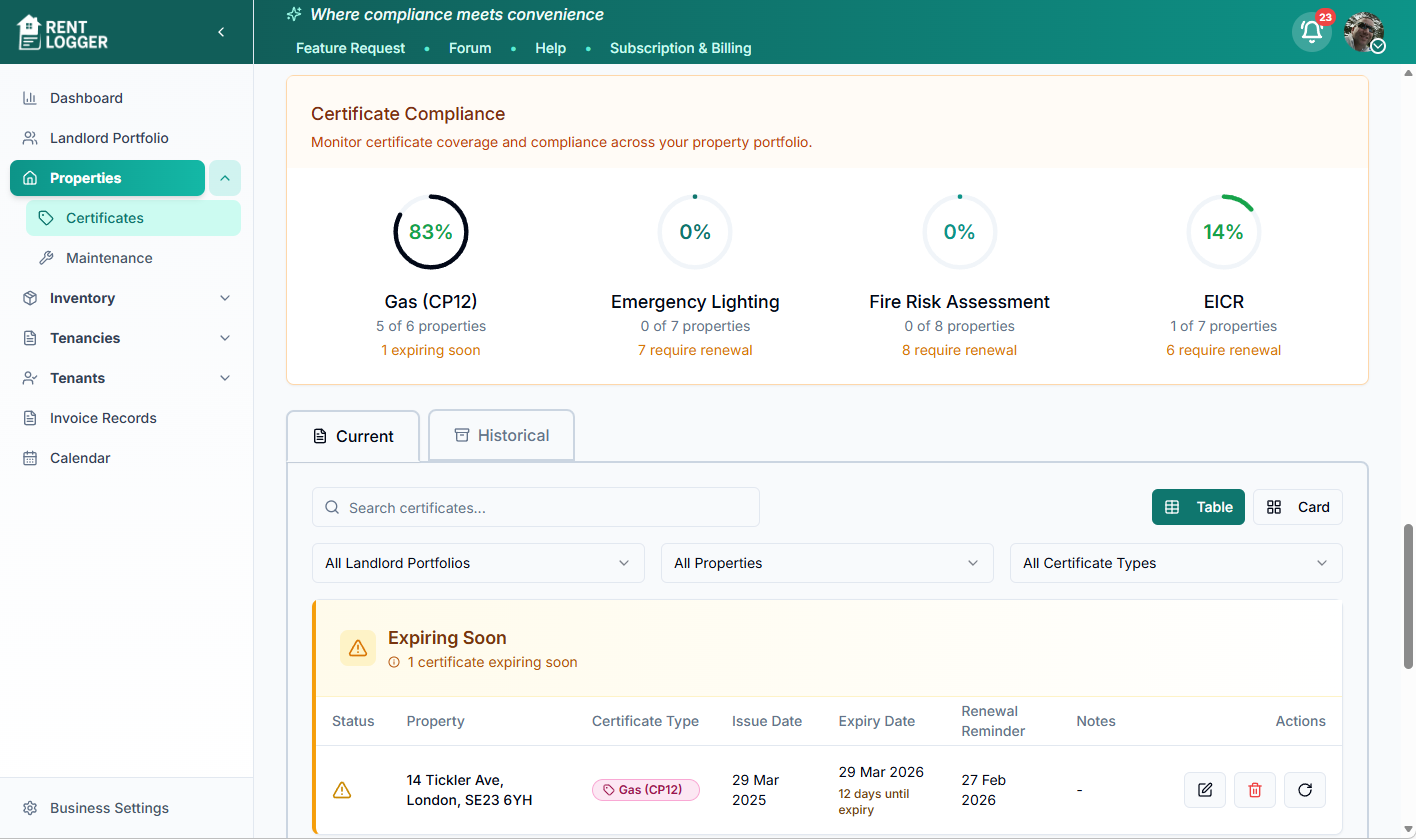Click the EICR 14% progress ring
The width and height of the screenshot is (1416, 839).
pos(1224,231)
